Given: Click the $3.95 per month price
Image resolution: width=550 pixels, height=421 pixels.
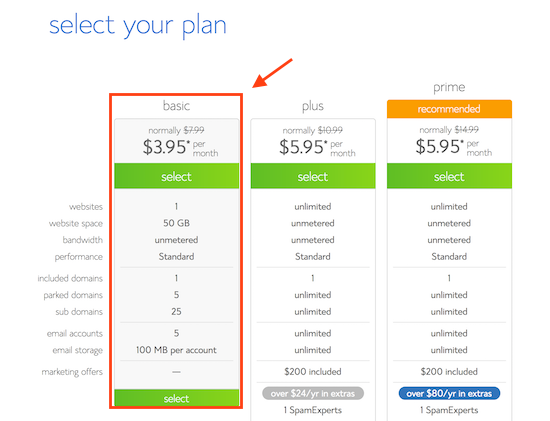Looking at the screenshot, I should click(180, 147).
